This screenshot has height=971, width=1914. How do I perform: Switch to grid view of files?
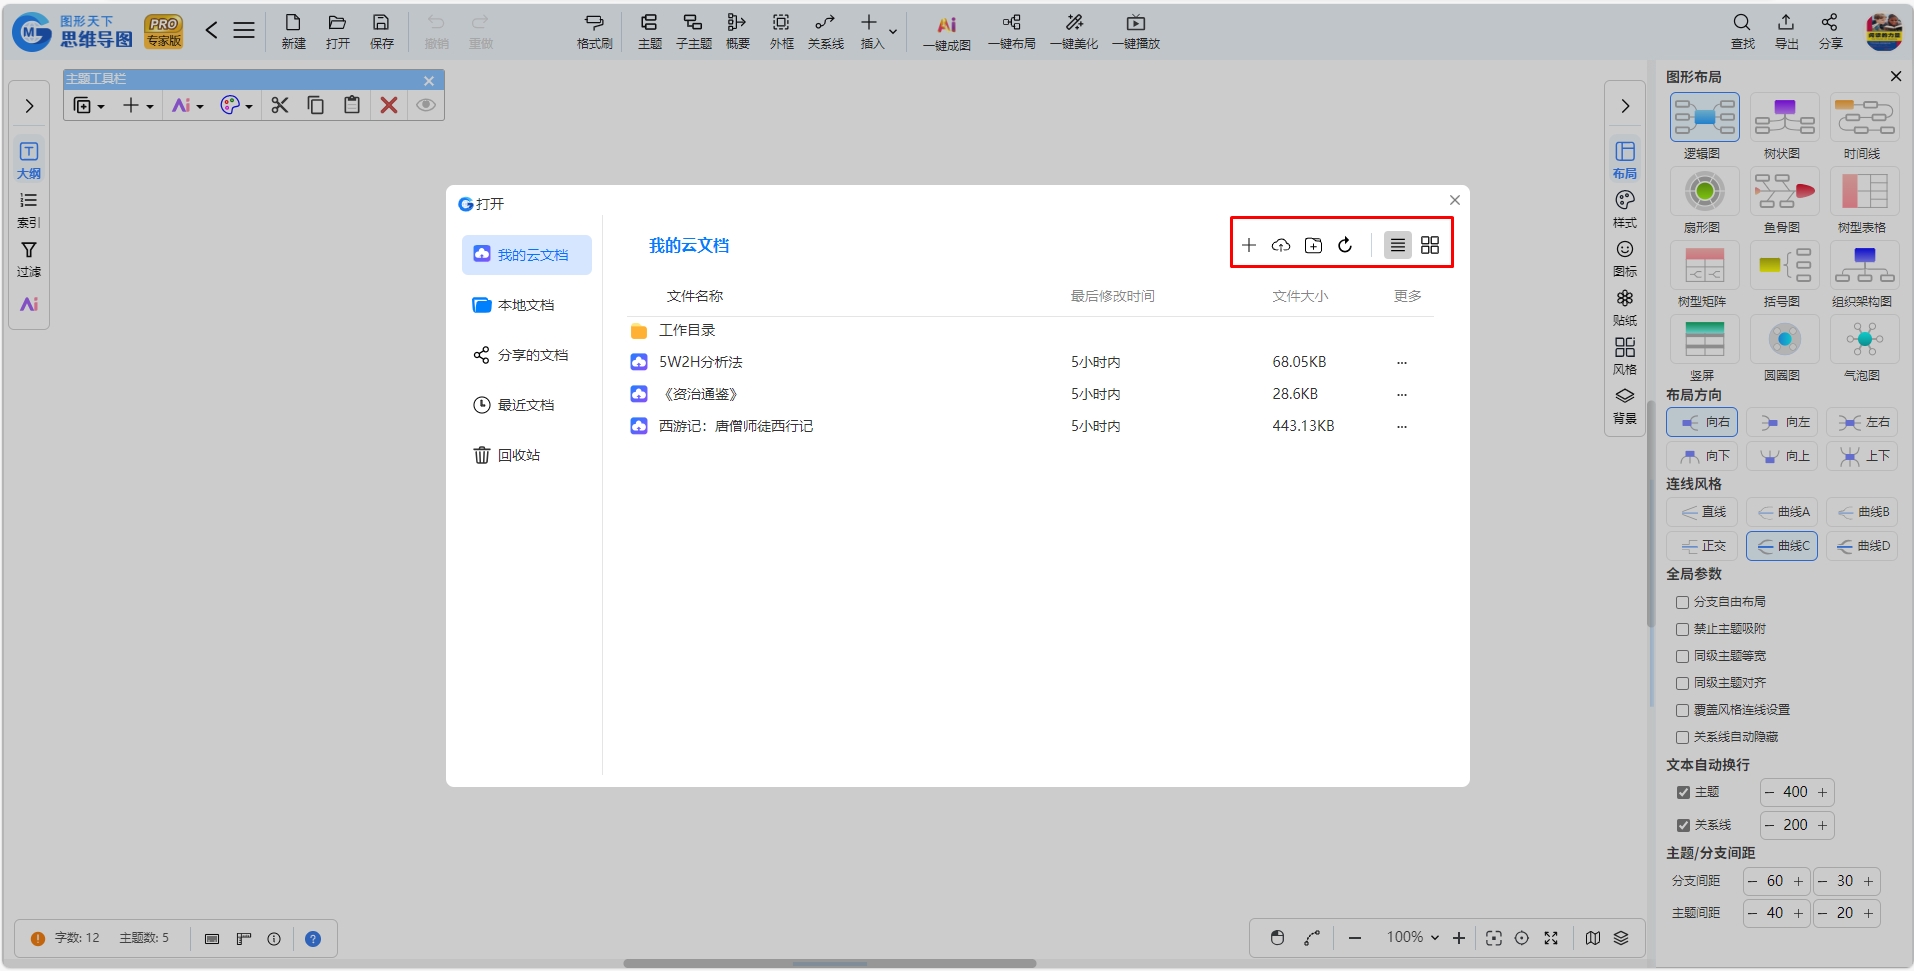(x=1430, y=245)
